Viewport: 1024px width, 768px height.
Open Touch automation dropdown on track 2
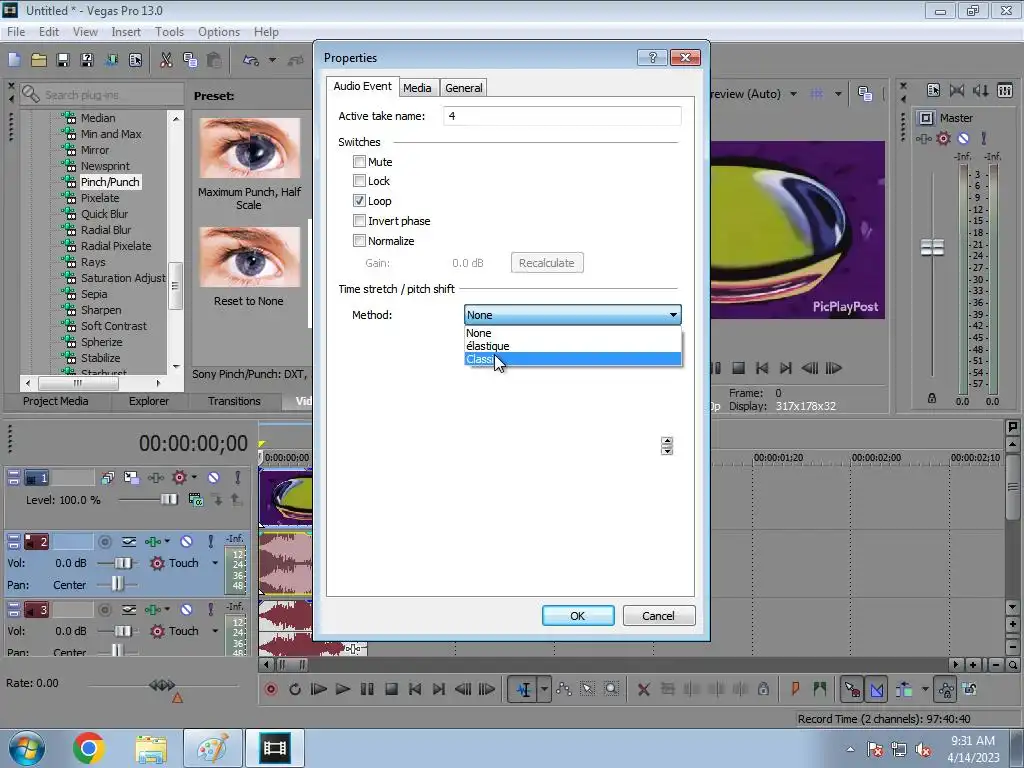pyautogui.click(x=215, y=563)
